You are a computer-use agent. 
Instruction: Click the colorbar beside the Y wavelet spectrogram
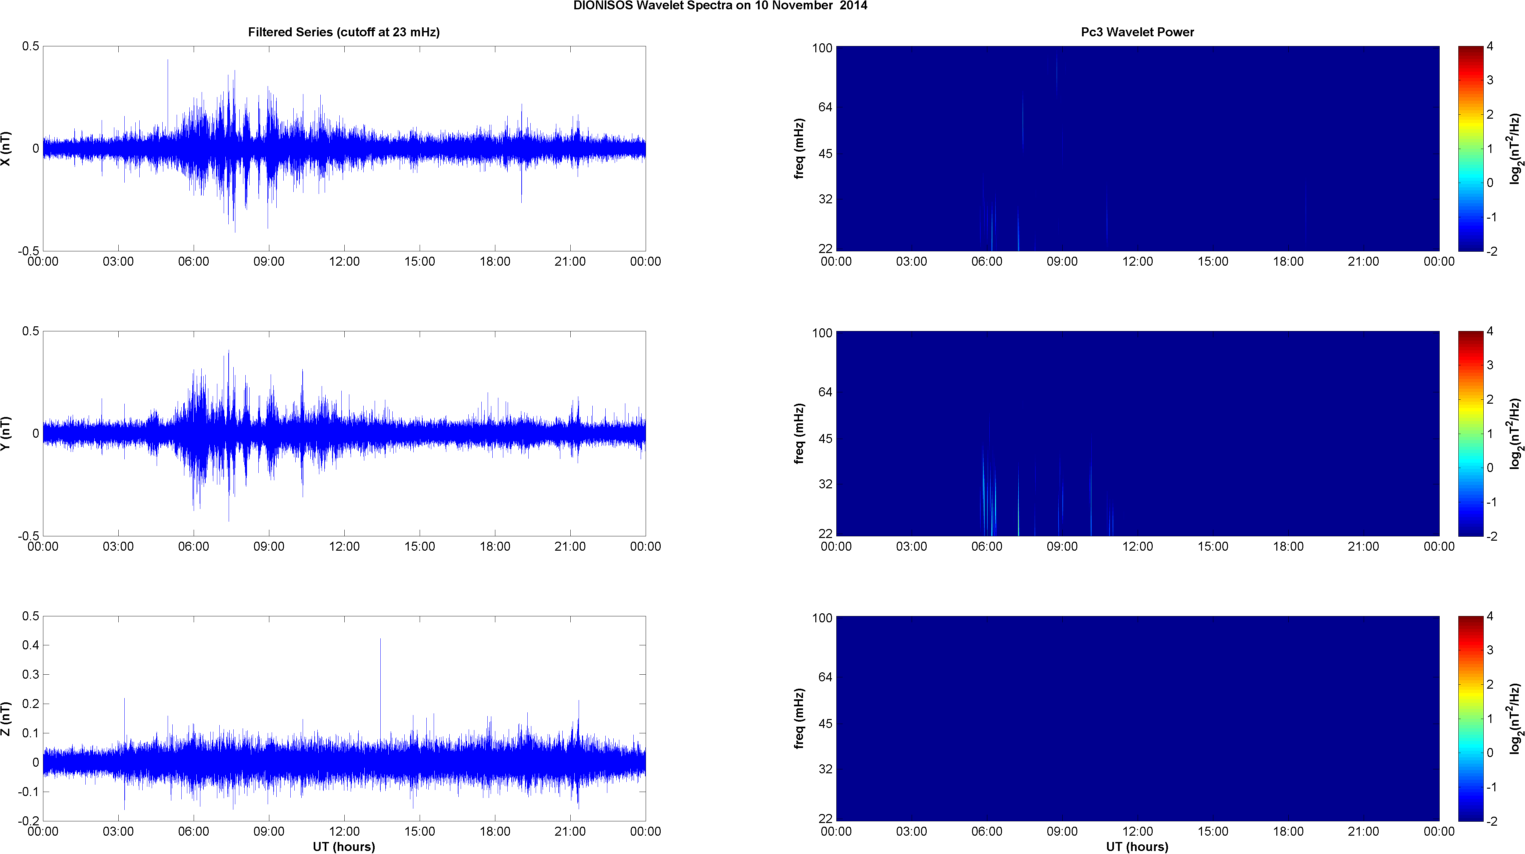pyautogui.click(x=1470, y=434)
